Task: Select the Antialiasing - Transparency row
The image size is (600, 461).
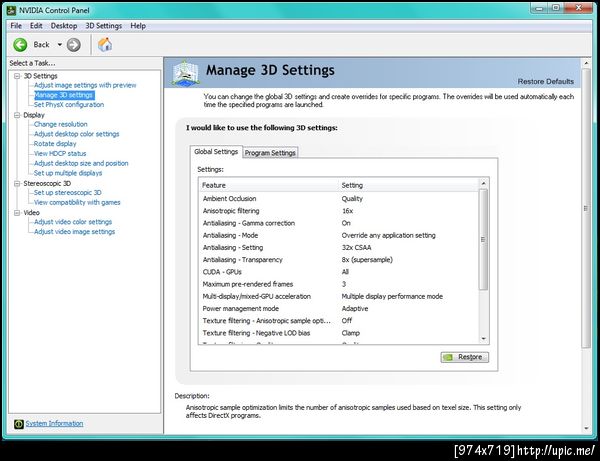Action: [x=339, y=260]
